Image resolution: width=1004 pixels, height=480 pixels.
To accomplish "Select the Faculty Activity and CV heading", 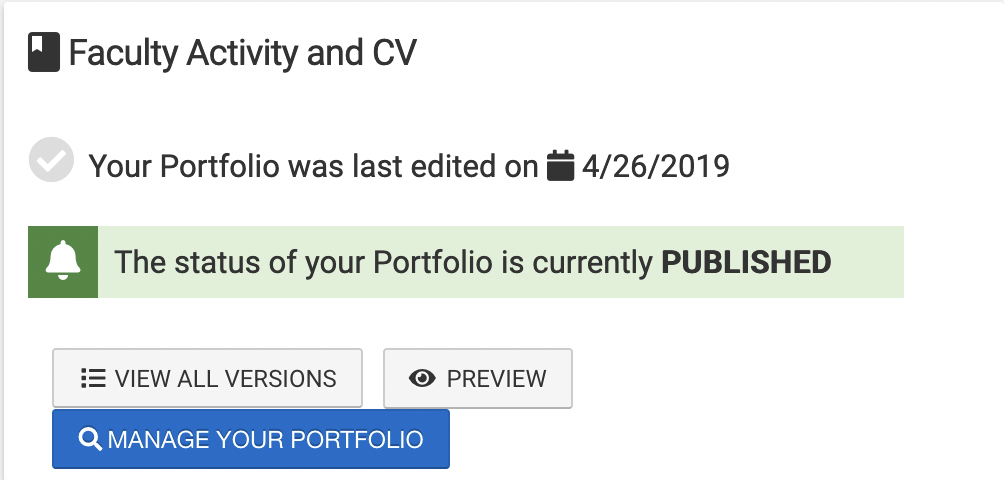I will (x=242, y=53).
